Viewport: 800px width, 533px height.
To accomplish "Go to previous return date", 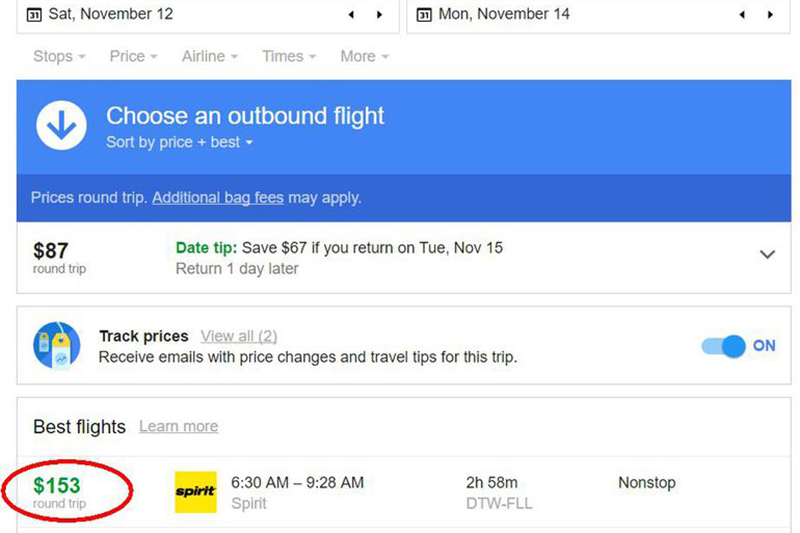I will 741,15.
